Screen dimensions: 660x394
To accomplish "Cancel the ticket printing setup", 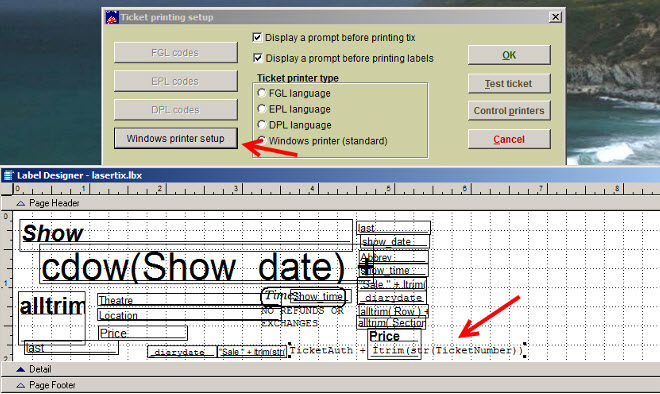I will [509, 139].
